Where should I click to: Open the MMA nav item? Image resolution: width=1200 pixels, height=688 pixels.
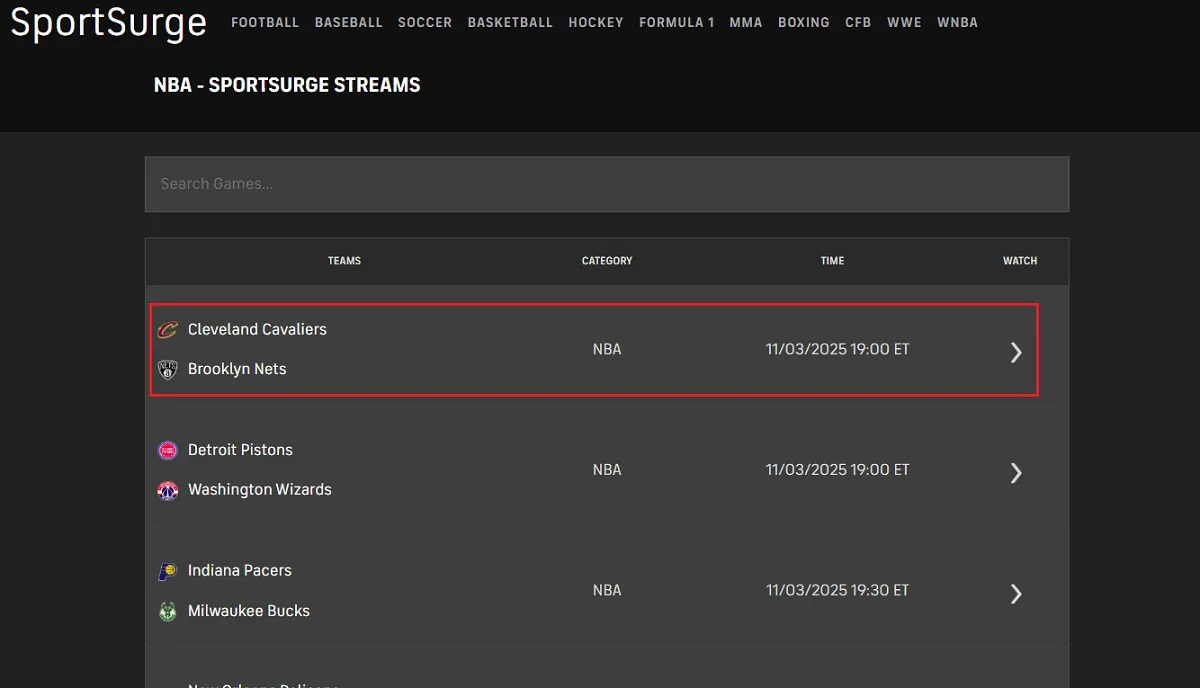coord(745,22)
